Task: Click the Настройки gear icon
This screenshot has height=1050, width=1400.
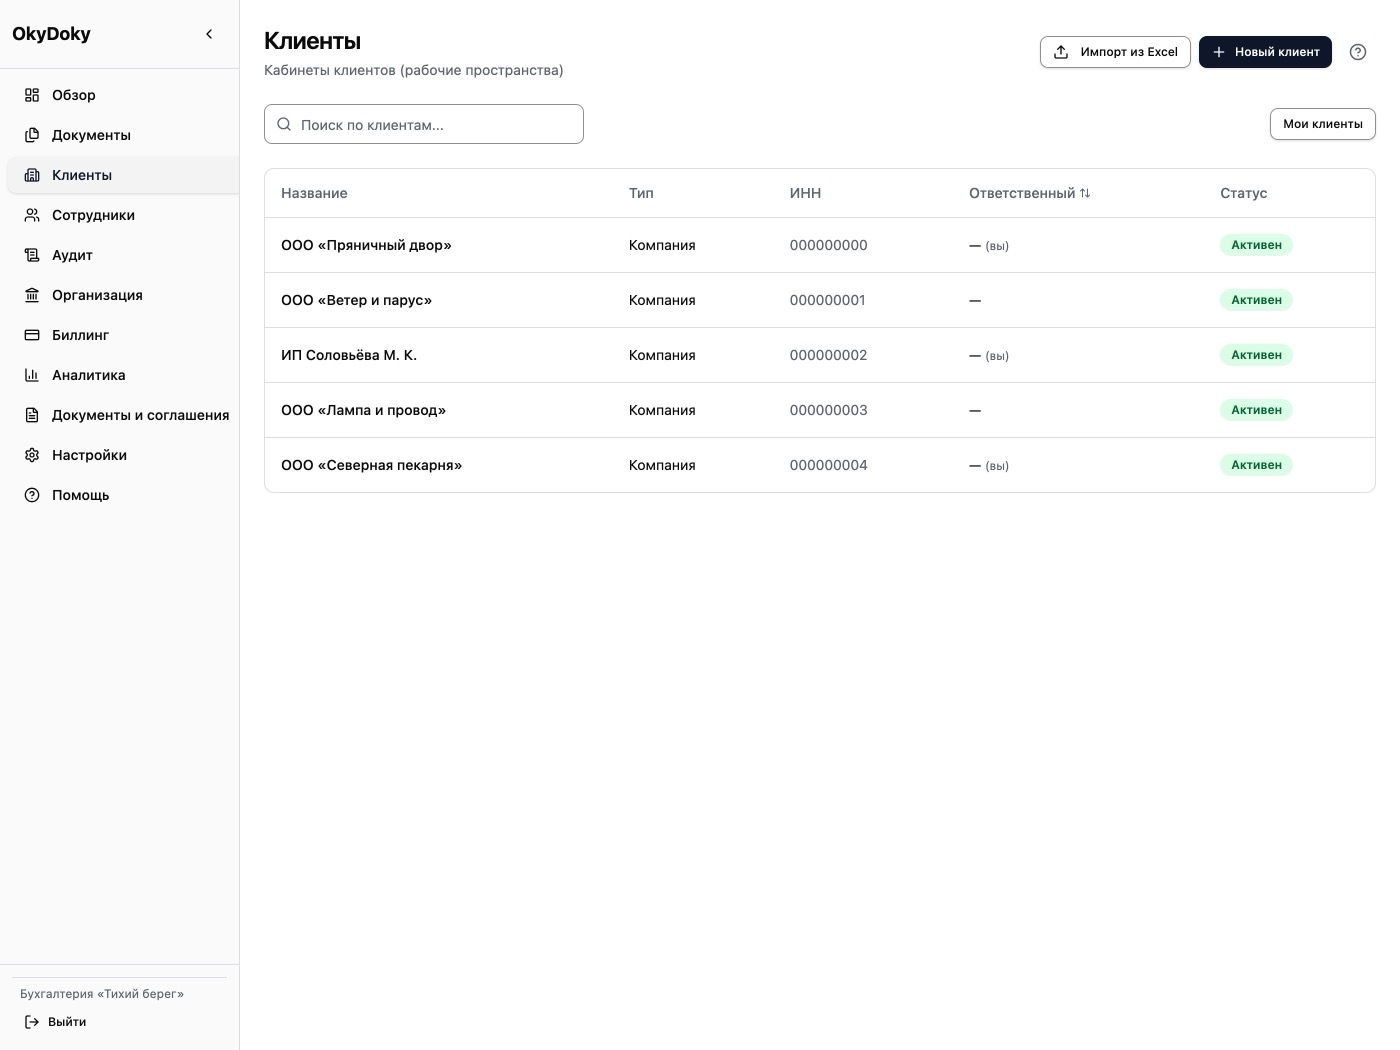Action: pos(32,455)
